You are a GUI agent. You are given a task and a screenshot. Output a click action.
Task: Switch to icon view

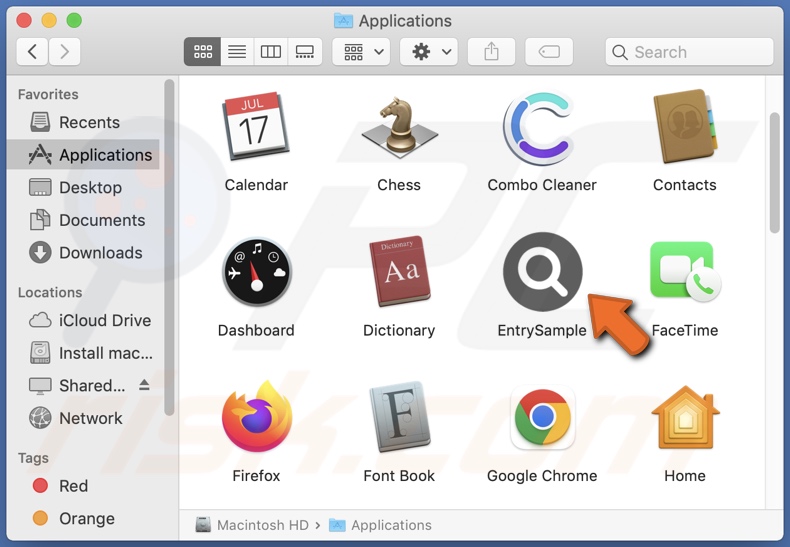point(203,51)
